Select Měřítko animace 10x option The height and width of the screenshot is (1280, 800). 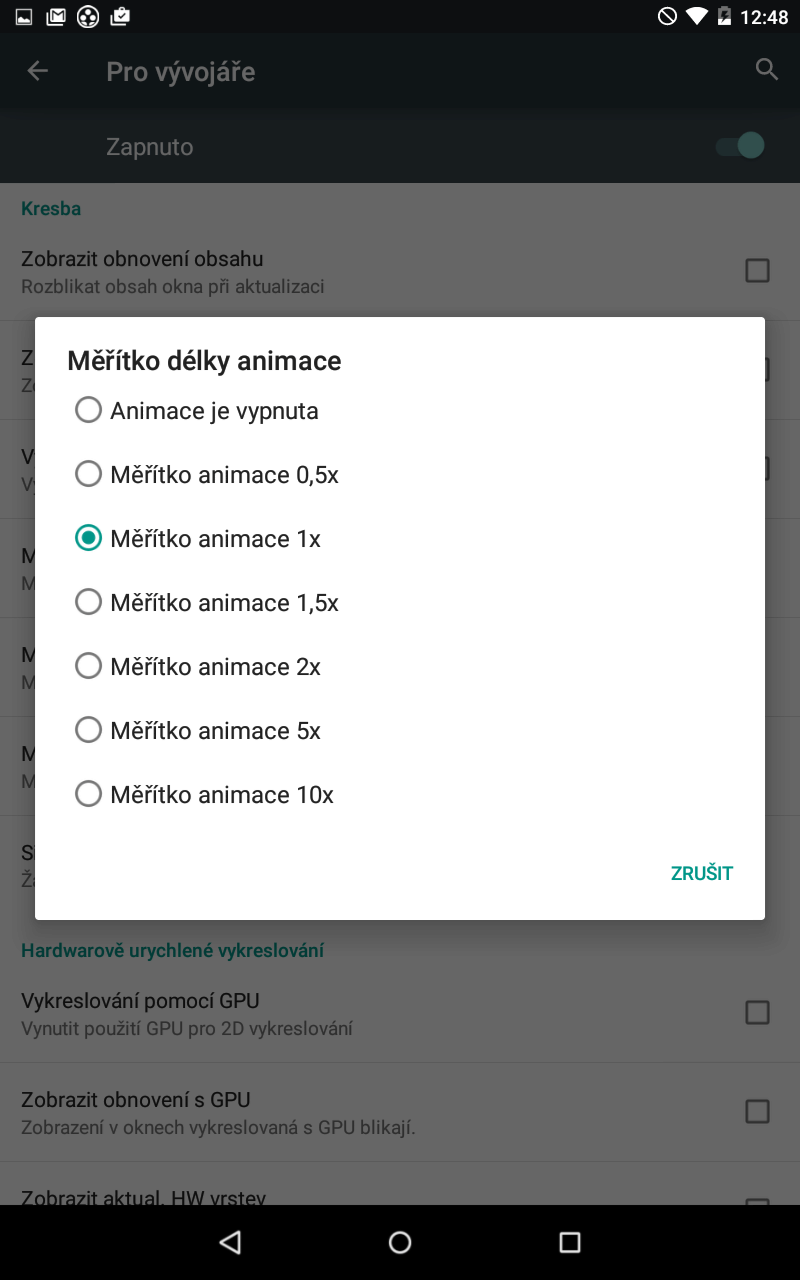pyautogui.click(x=89, y=794)
